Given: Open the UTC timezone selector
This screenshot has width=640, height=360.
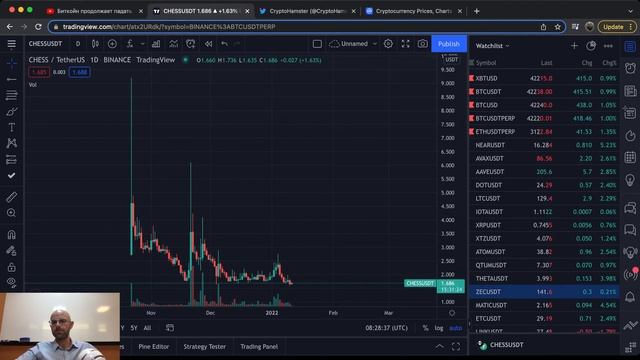Looking at the screenshot, I should click(387, 328).
